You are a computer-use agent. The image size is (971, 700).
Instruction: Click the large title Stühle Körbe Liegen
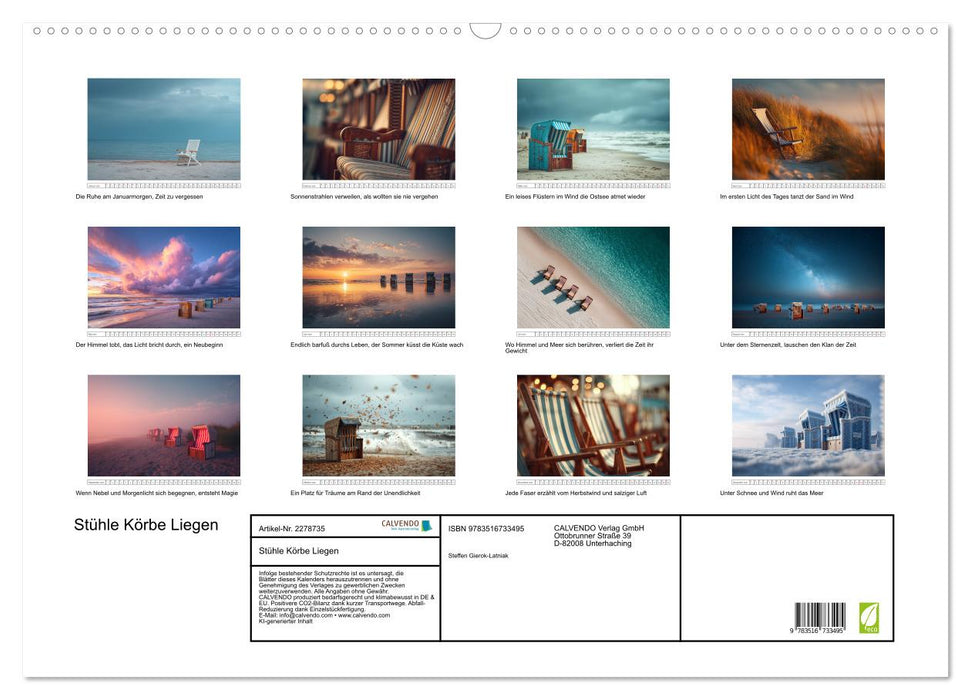146,526
